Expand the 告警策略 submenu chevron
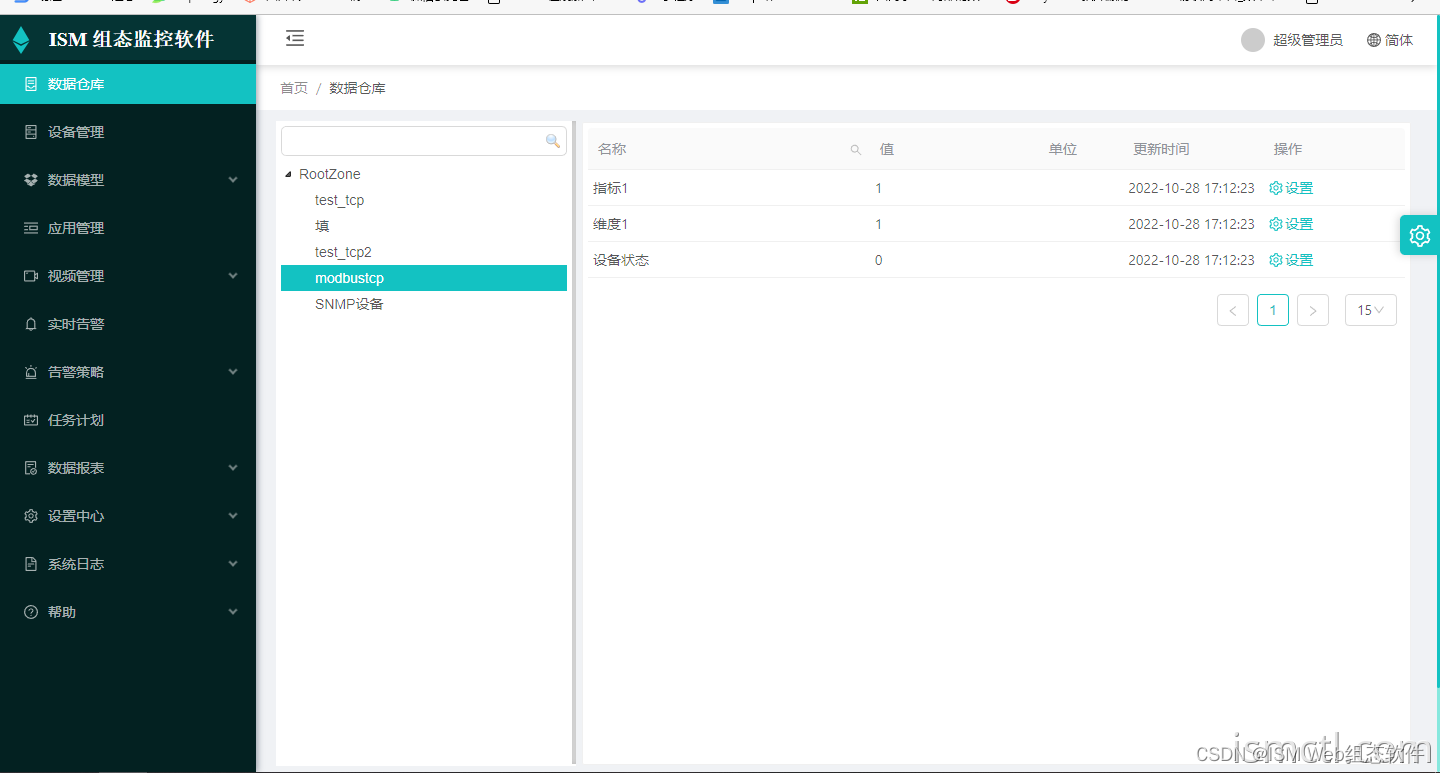Viewport: 1440px width, 773px height. (233, 372)
